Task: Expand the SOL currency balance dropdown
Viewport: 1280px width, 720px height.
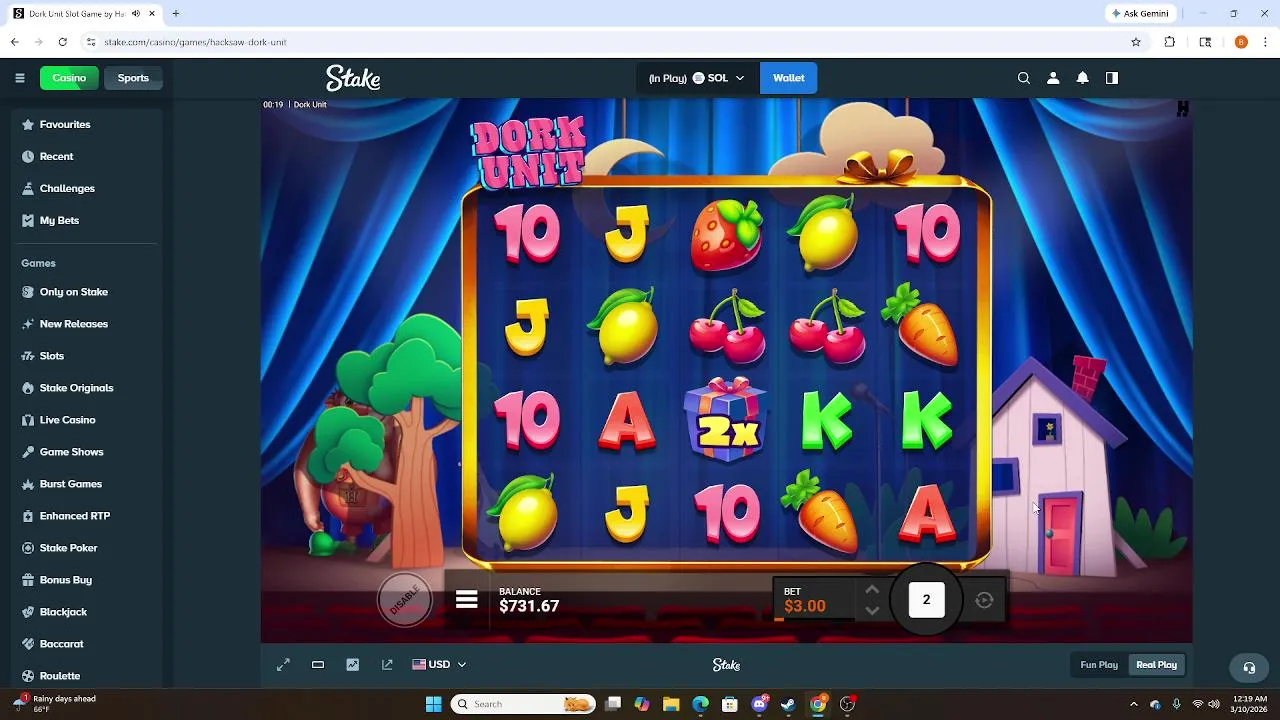Action: pos(696,78)
